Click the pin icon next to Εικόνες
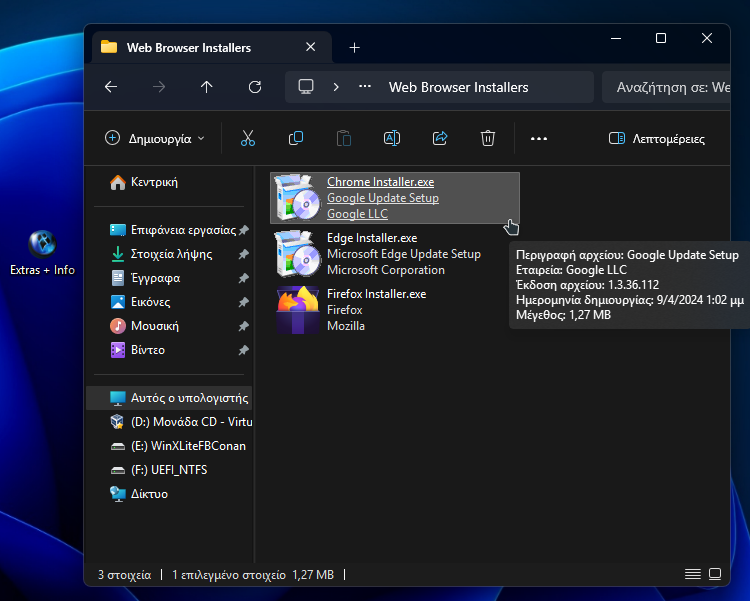 244,302
